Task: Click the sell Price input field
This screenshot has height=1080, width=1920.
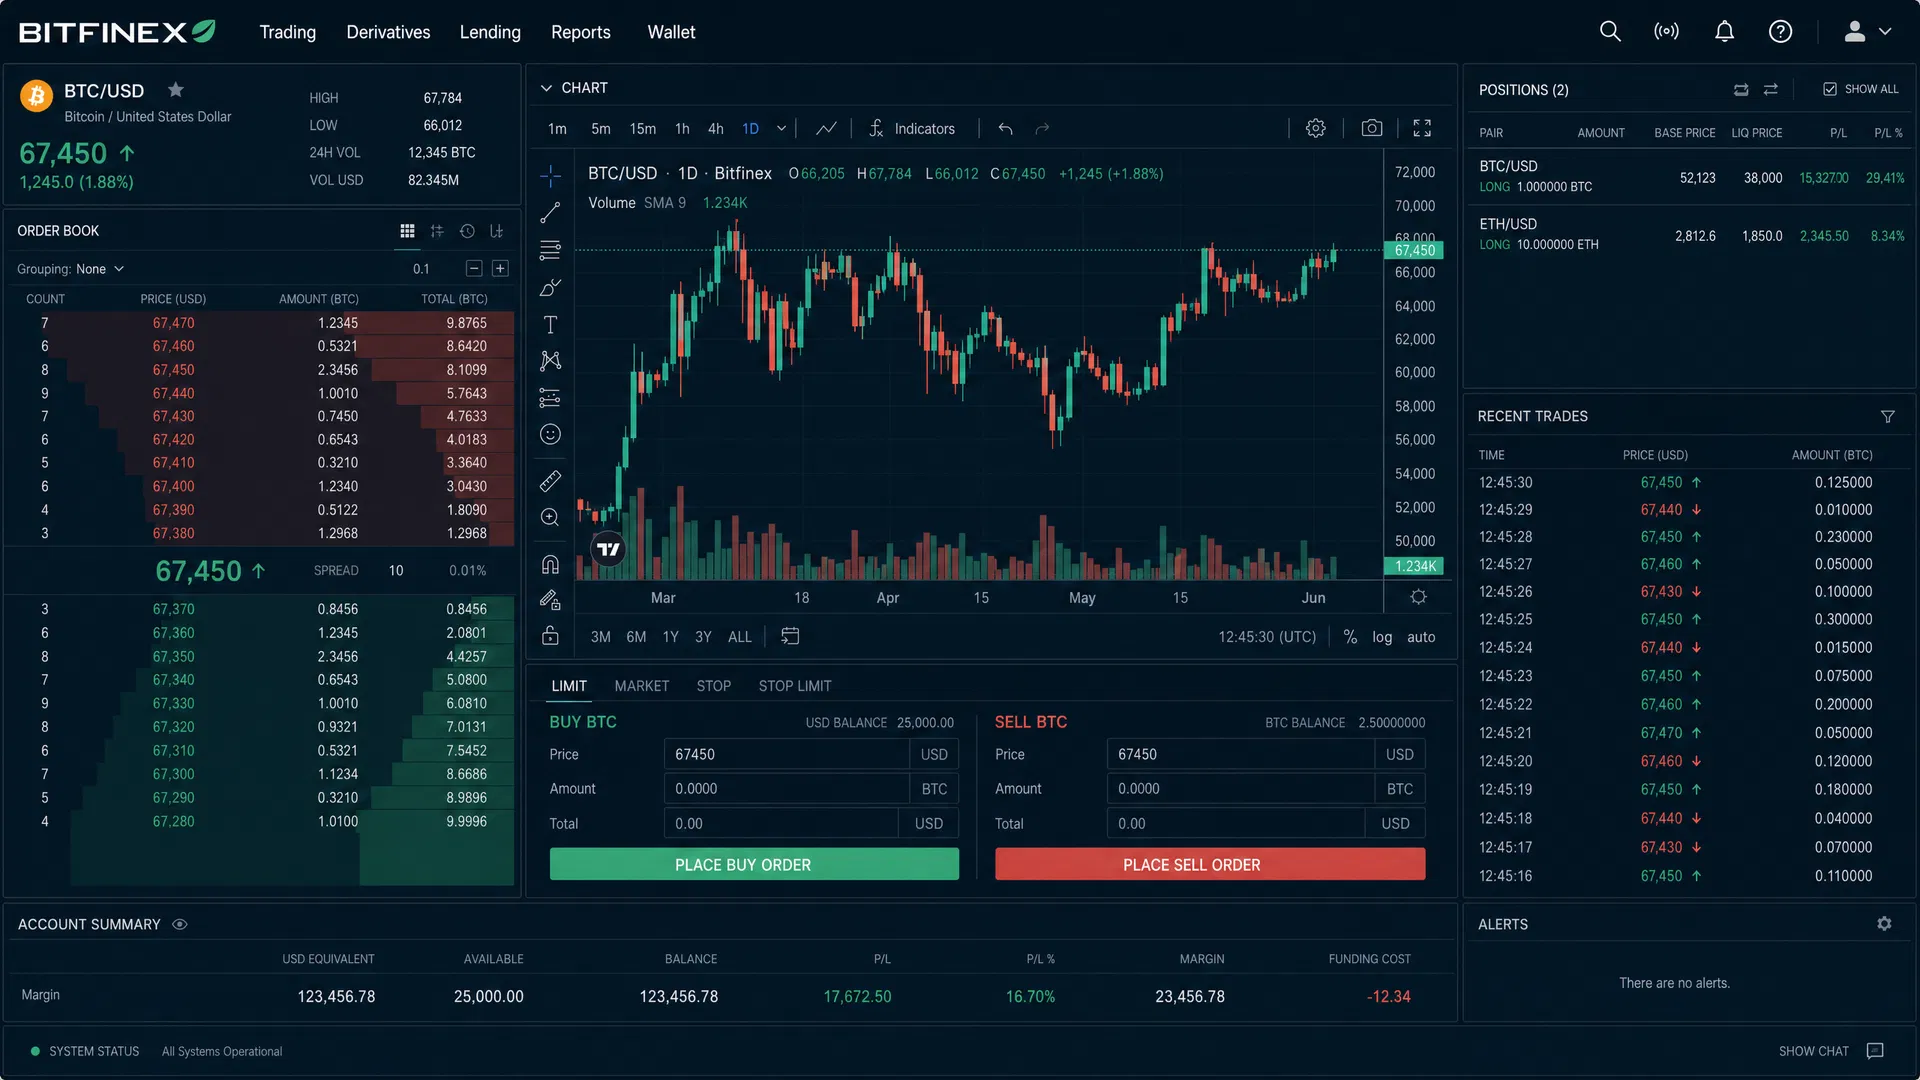Action: click(1240, 754)
